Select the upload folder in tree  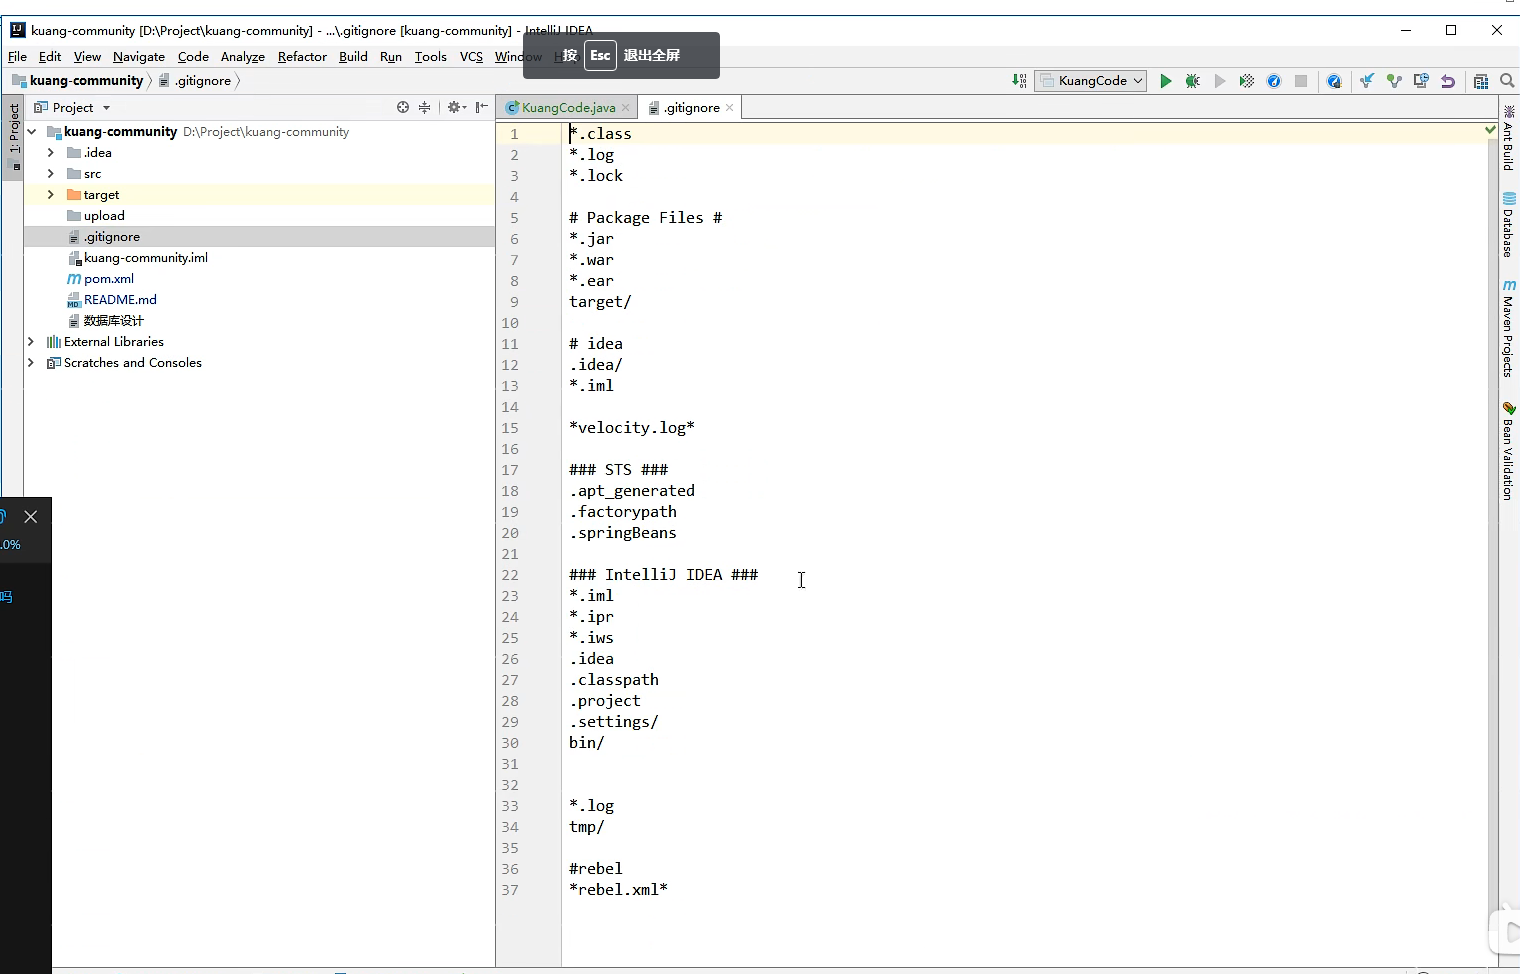pyautogui.click(x=104, y=216)
